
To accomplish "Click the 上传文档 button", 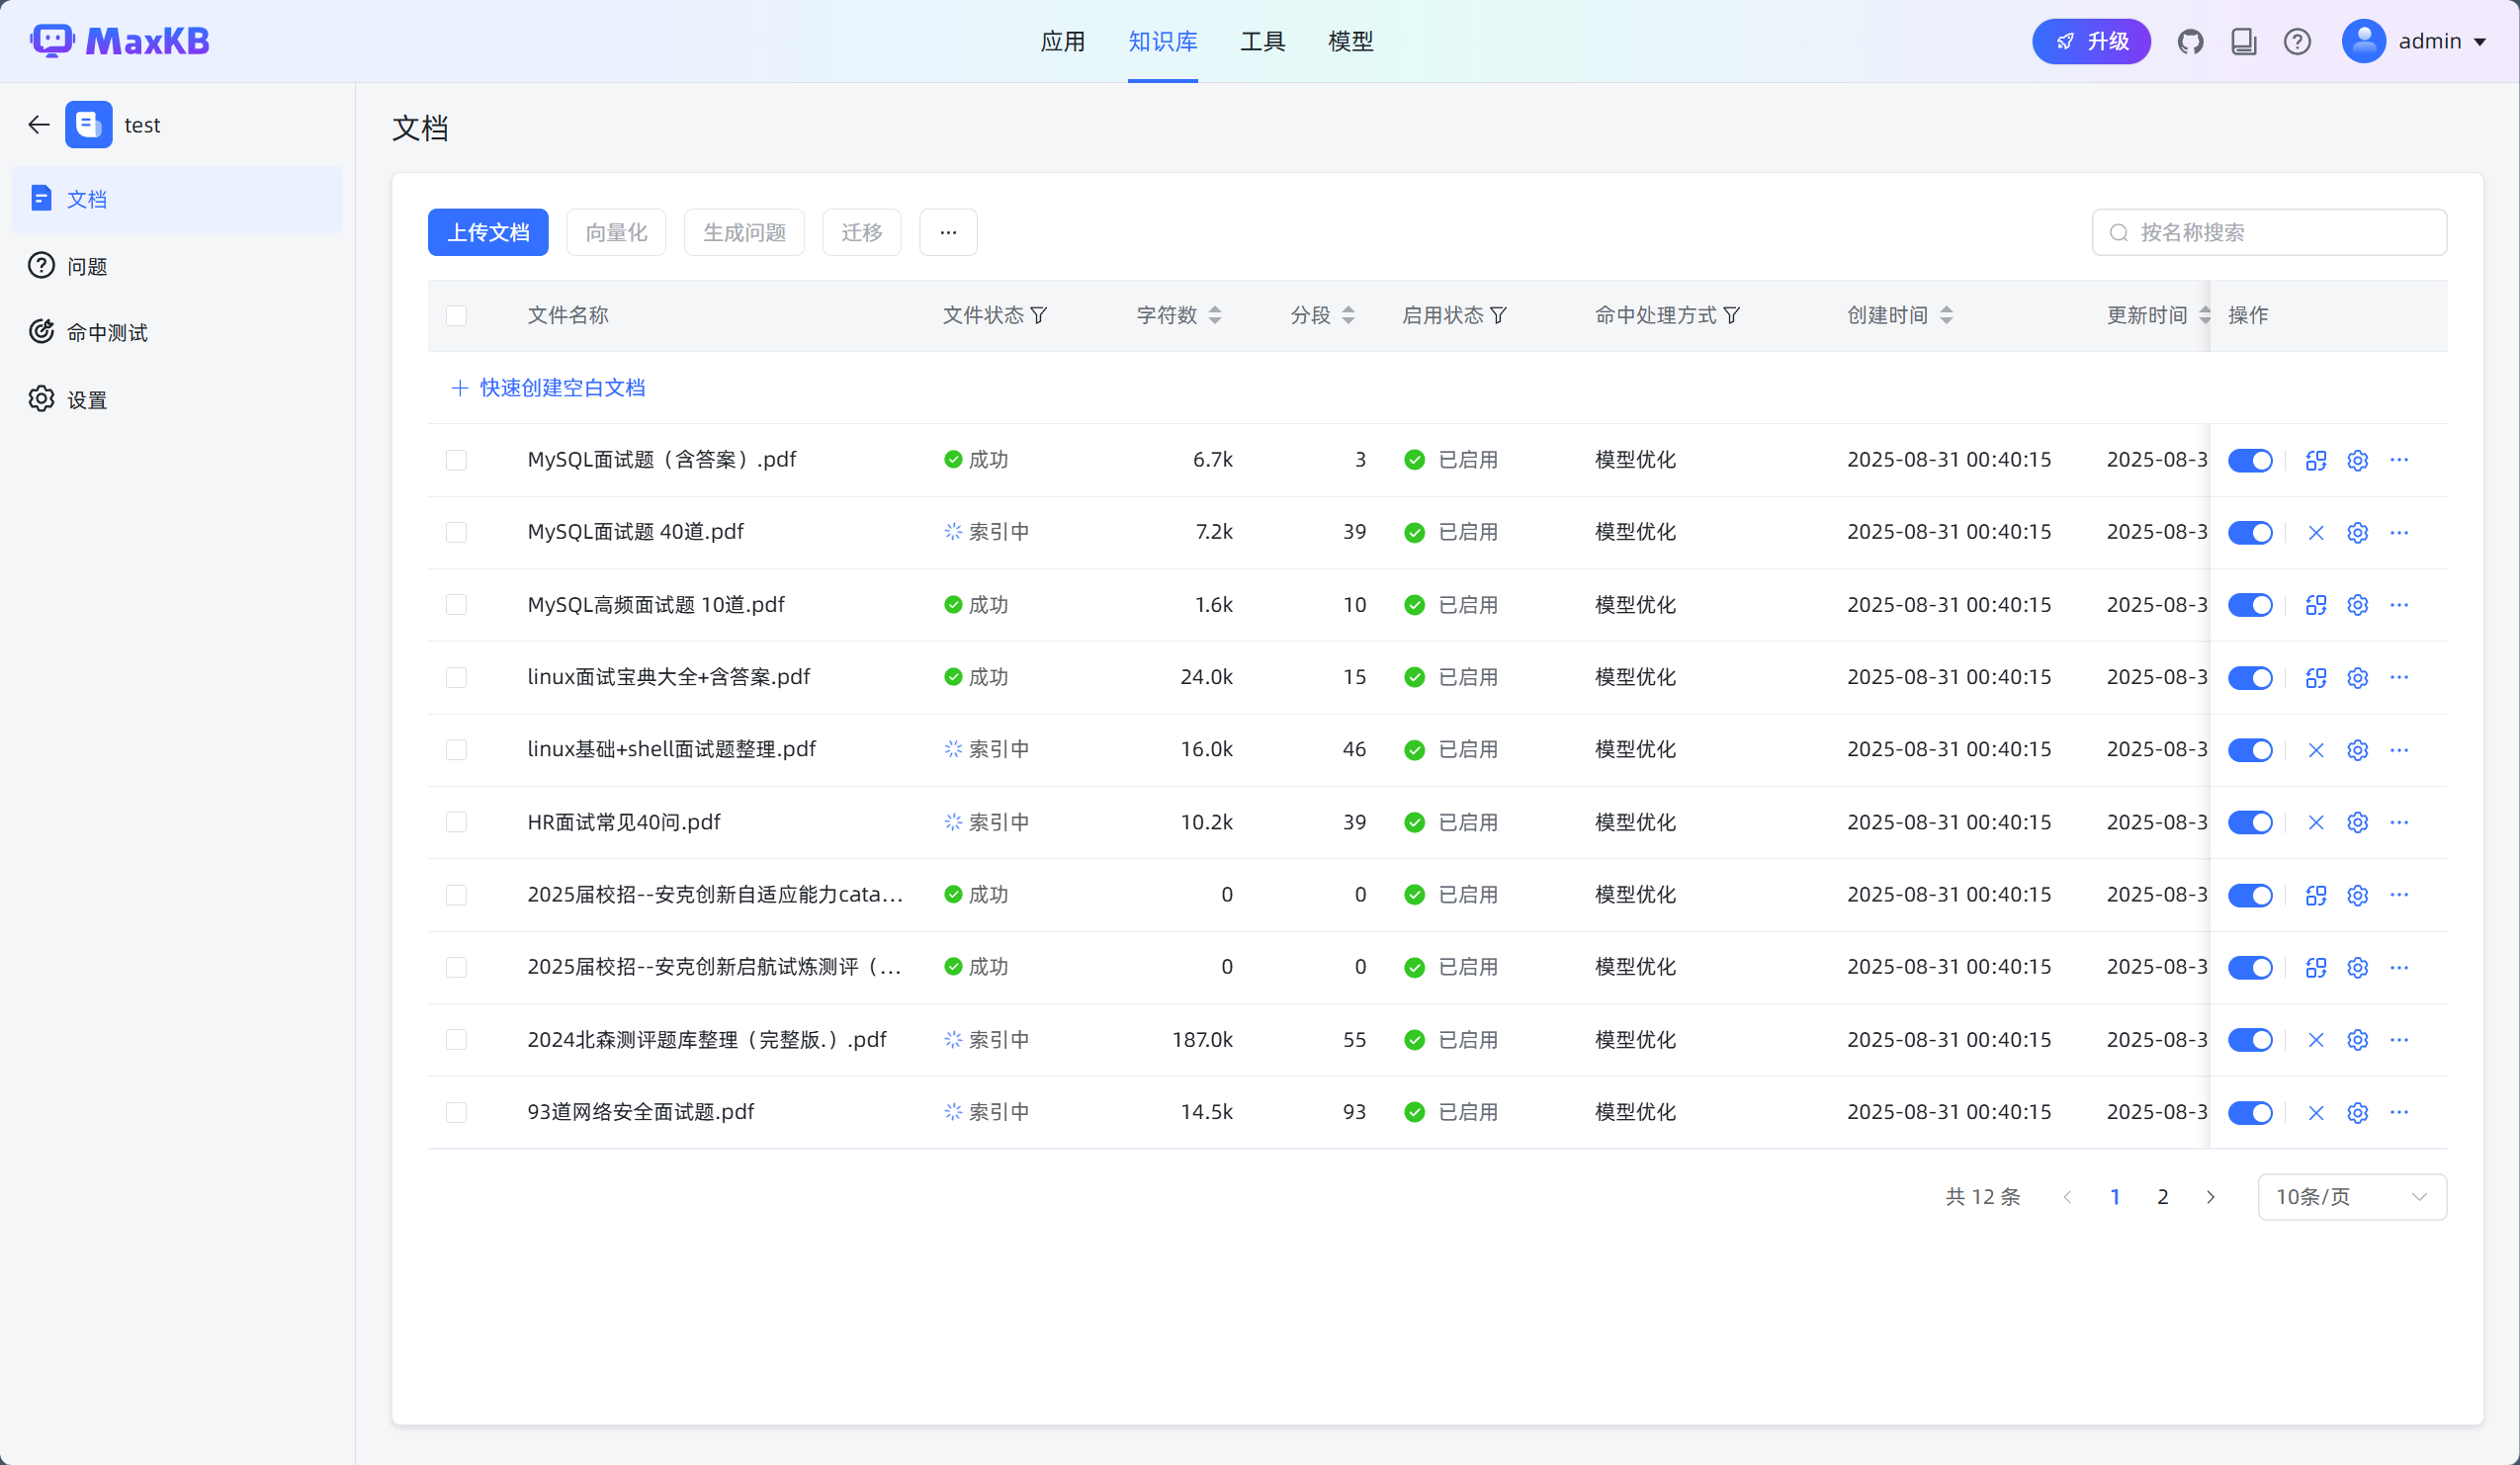I will (488, 233).
